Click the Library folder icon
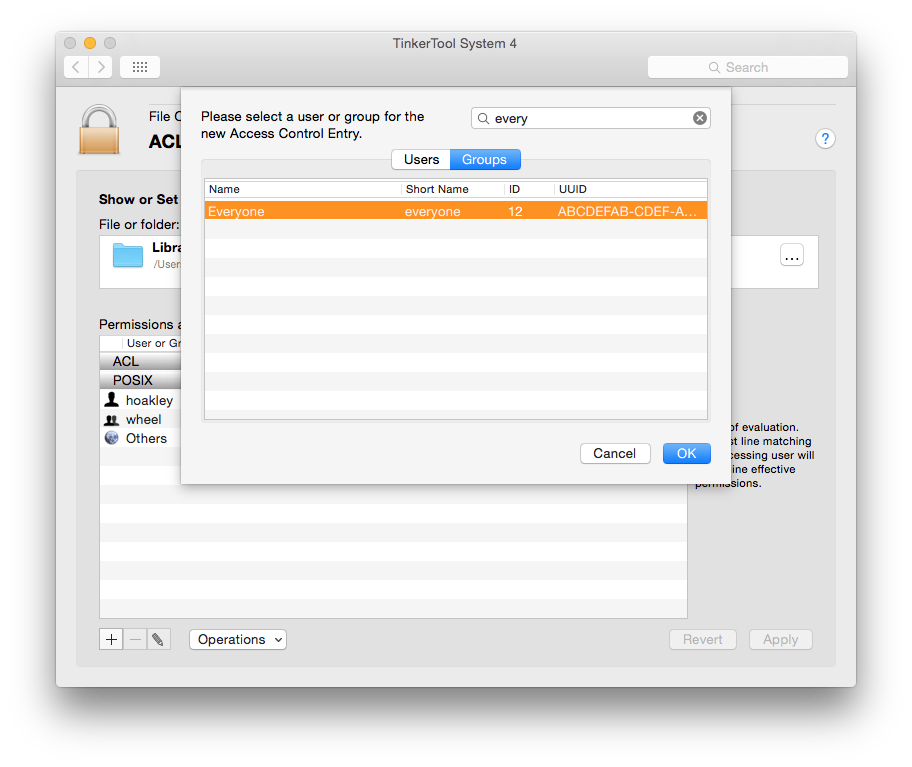This screenshot has width=912, height=767. (x=128, y=255)
